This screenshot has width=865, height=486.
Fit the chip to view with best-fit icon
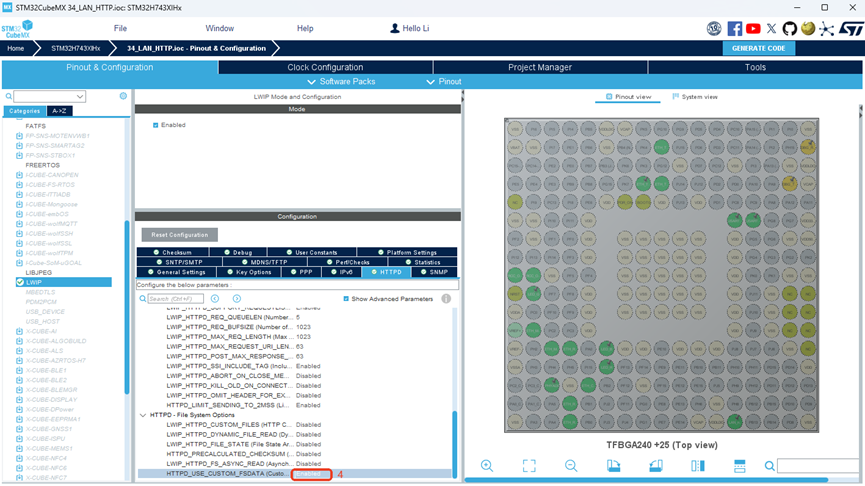pos(529,466)
